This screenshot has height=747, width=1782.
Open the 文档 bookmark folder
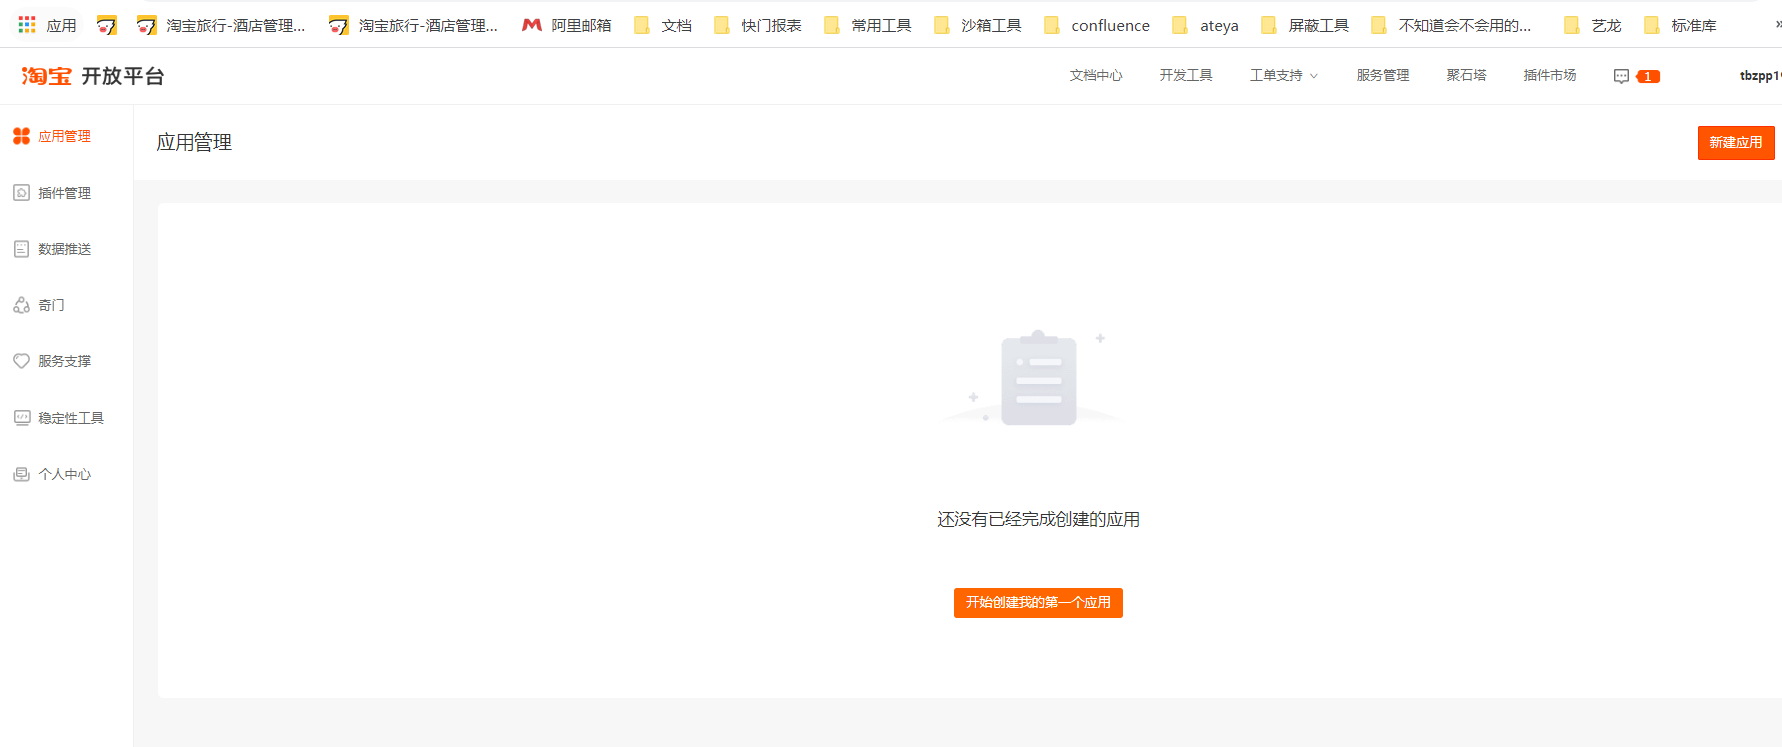(x=663, y=25)
